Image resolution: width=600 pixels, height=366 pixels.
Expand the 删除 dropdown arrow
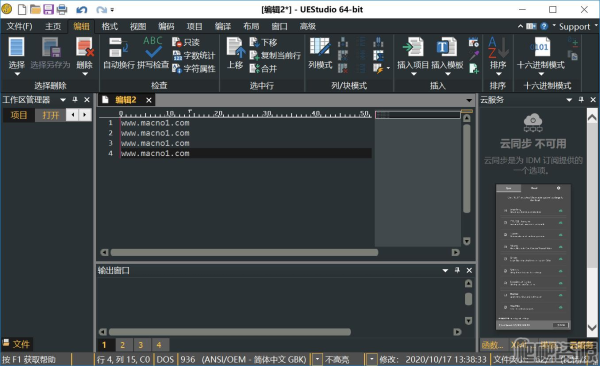[85, 74]
